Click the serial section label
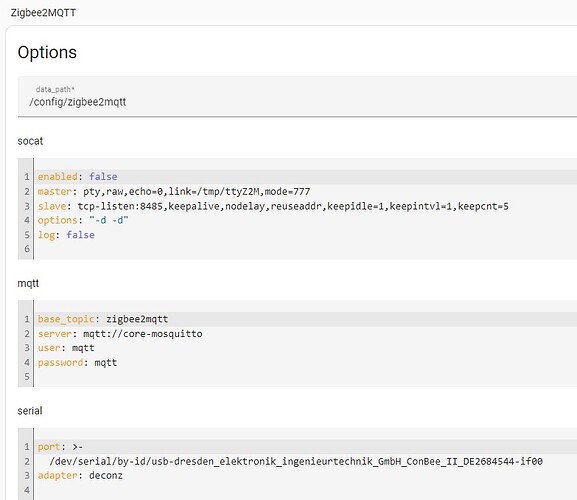The image size is (577, 500). pos(30,411)
